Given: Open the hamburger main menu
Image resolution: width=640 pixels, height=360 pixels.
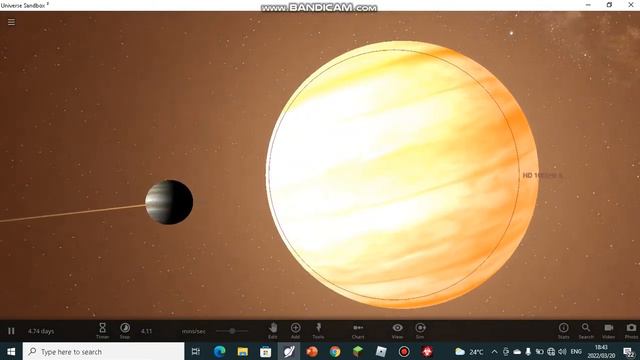Looking at the screenshot, I should [11, 22].
